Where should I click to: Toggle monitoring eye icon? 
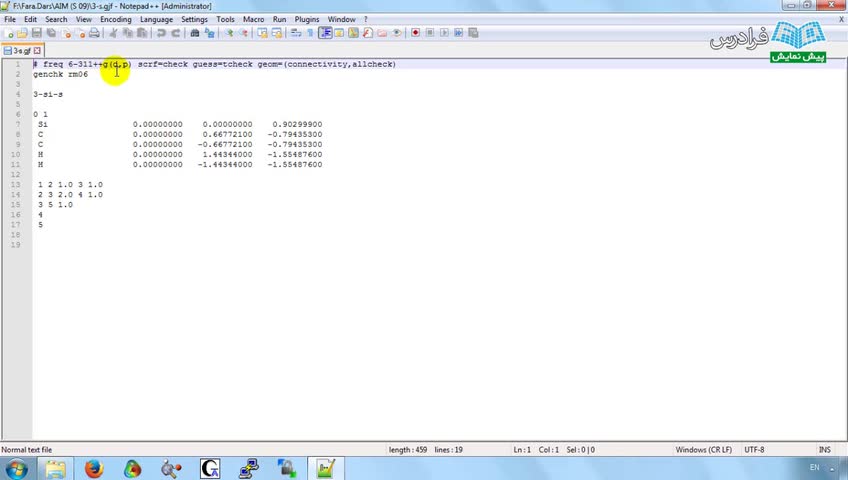point(396,34)
